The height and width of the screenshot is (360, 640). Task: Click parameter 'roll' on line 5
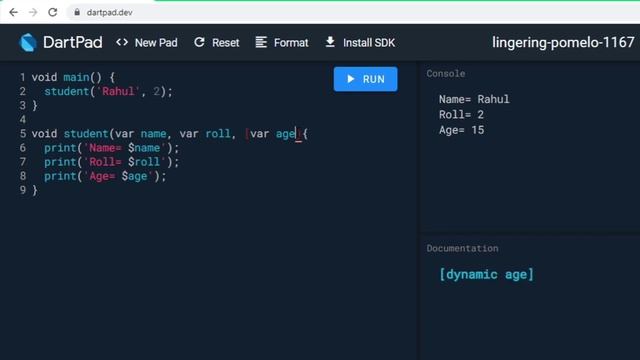(218, 133)
